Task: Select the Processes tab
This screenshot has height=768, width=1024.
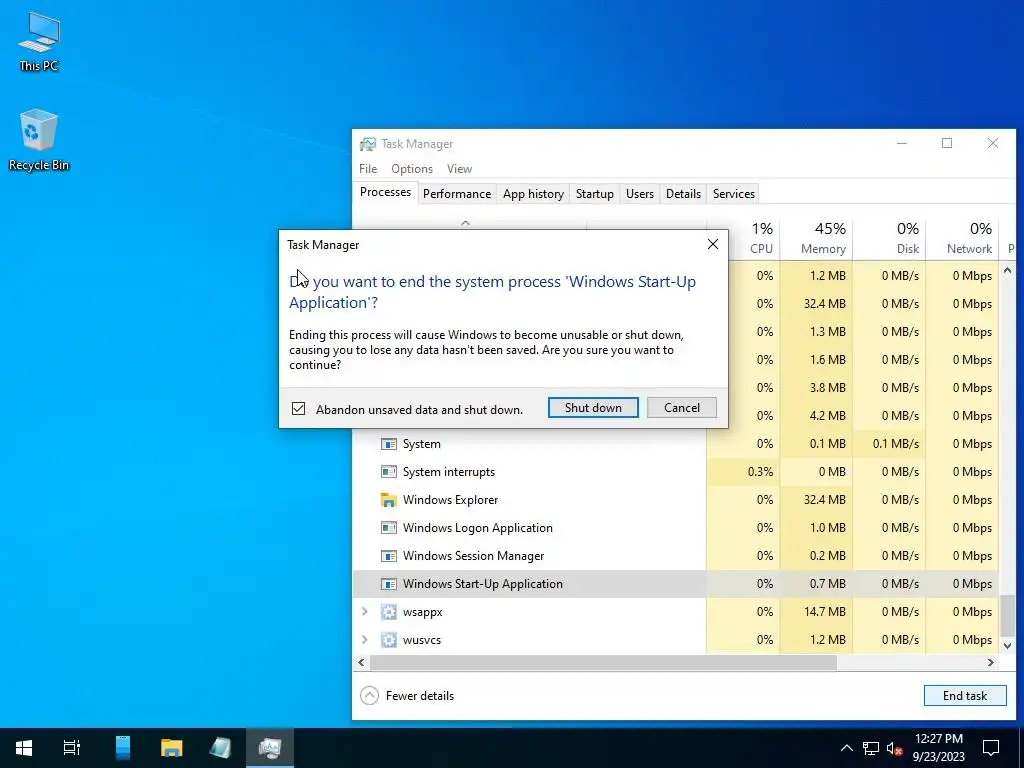Action: pyautogui.click(x=385, y=192)
